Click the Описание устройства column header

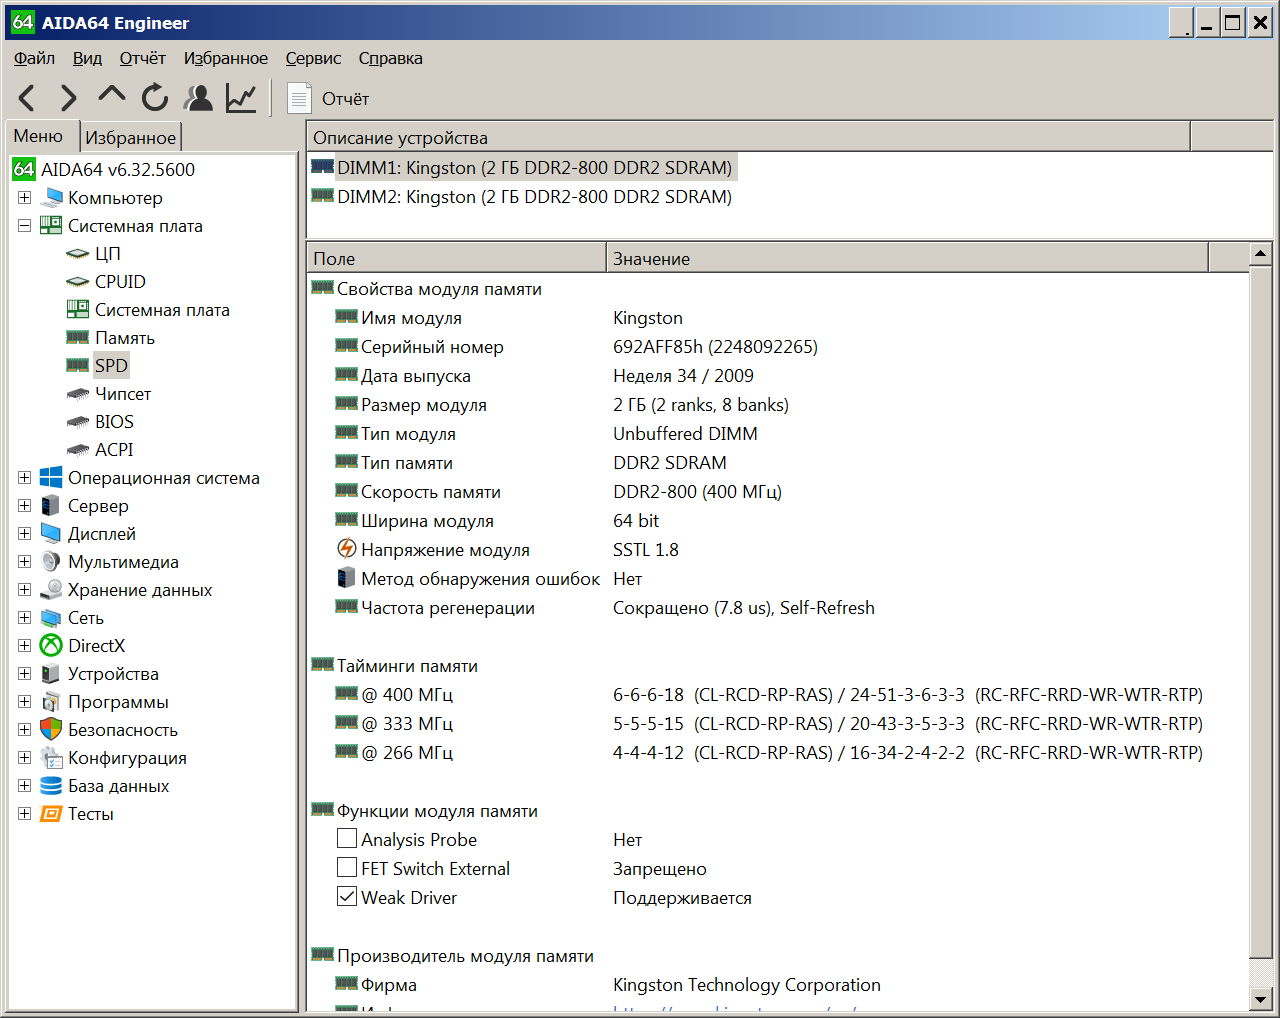pyautogui.click(x=748, y=137)
